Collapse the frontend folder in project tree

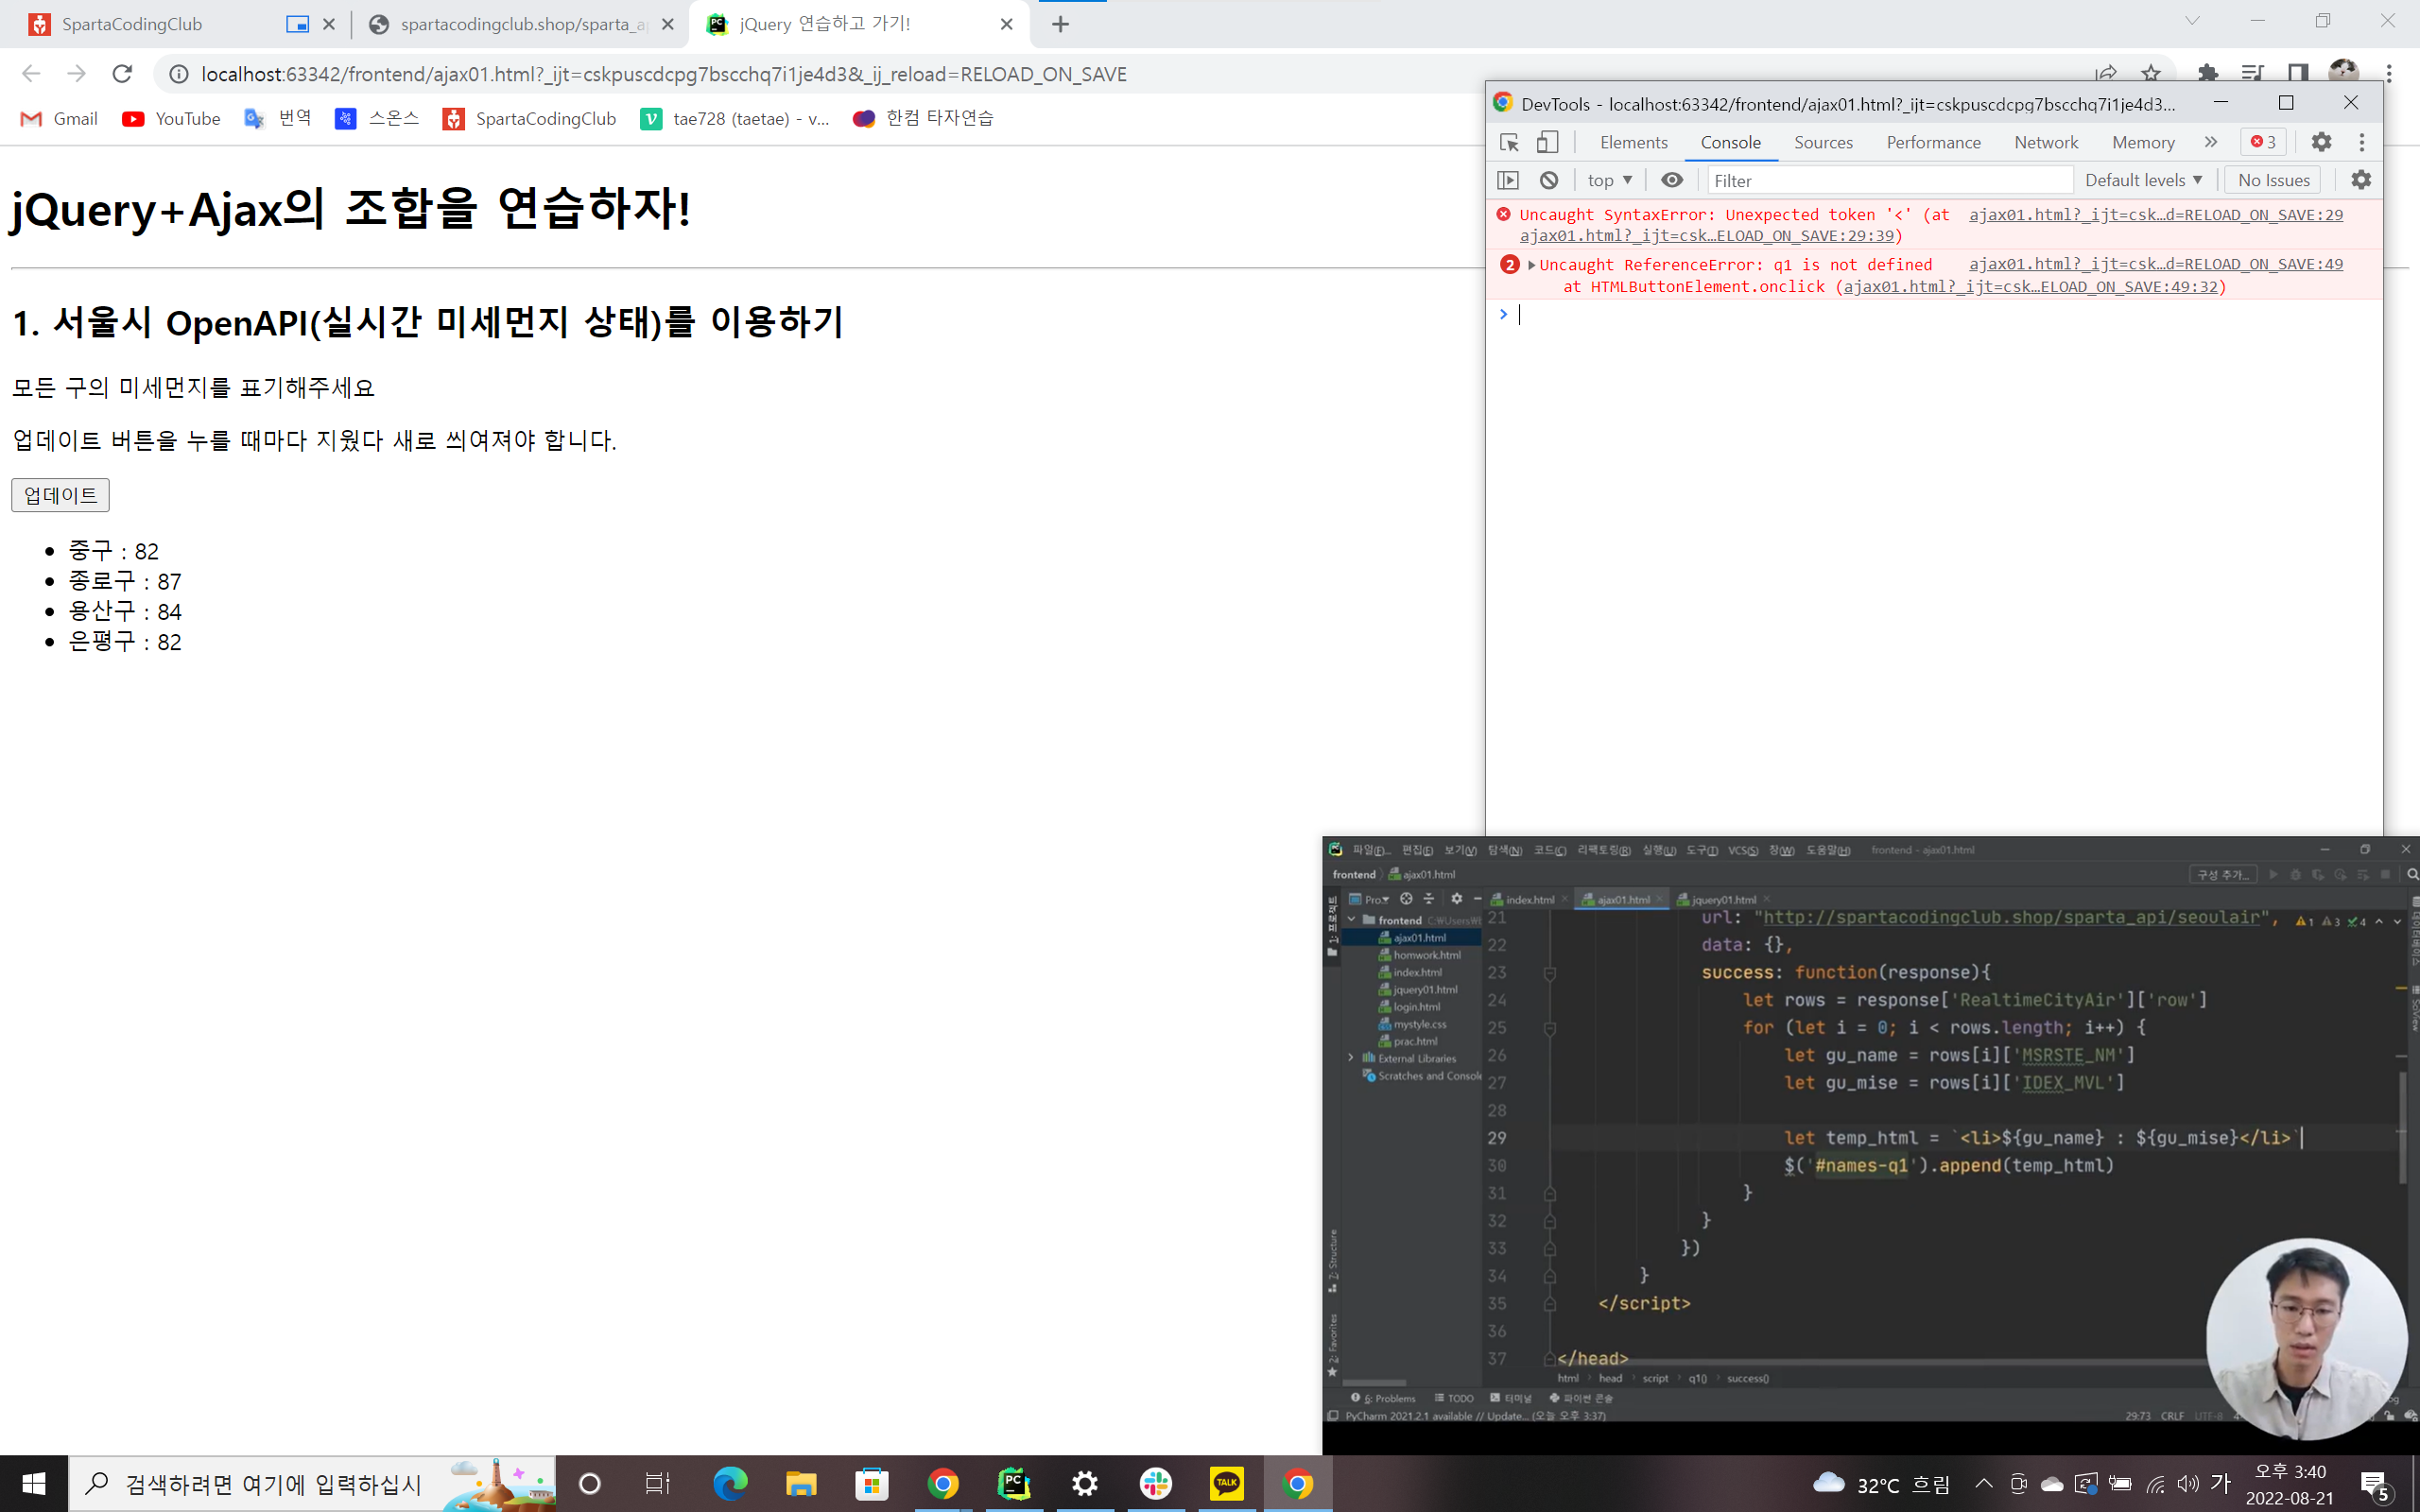pyautogui.click(x=1352, y=920)
